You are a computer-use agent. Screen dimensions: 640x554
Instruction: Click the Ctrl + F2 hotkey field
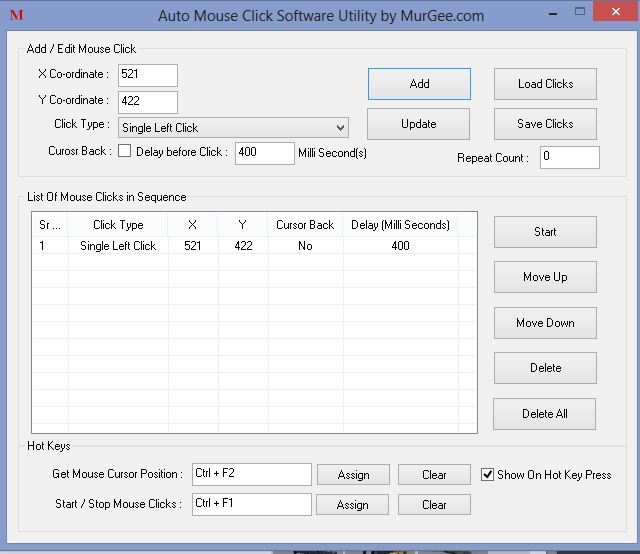[x=251, y=474]
